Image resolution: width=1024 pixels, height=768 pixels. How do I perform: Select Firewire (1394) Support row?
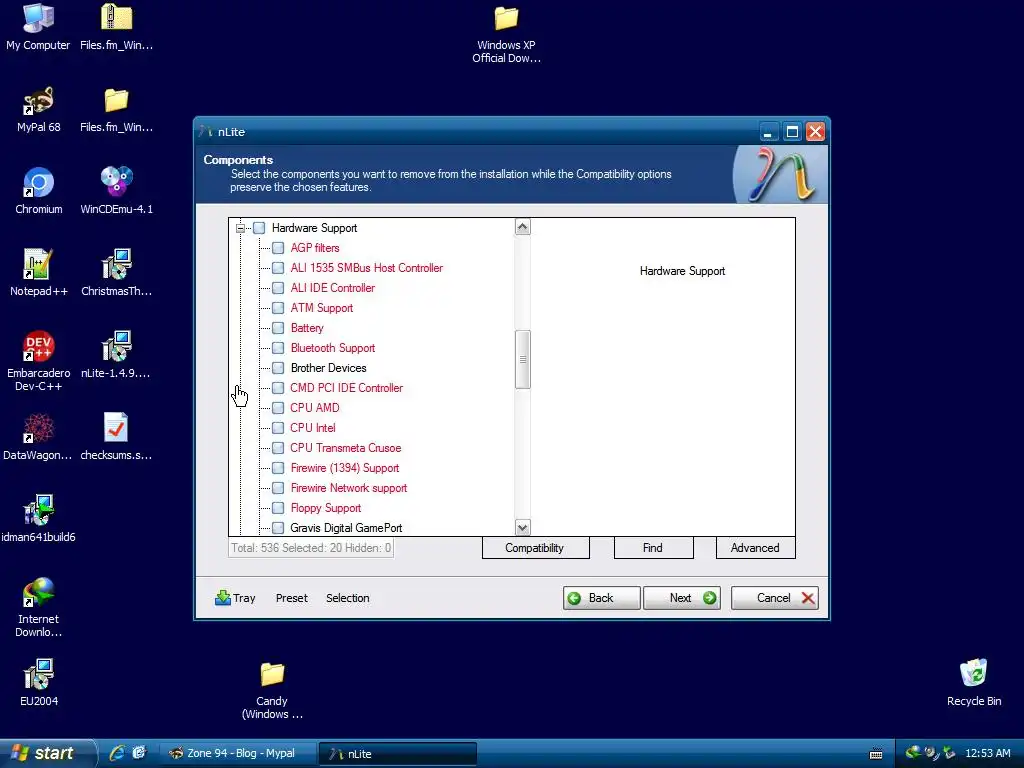click(x=345, y=468)
